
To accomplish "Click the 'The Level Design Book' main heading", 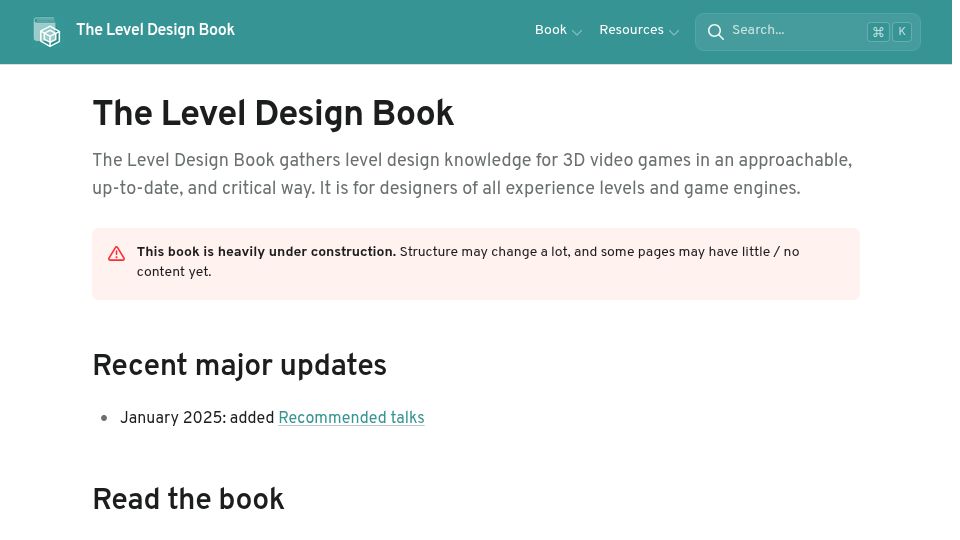I will click(x=273, y=114).
